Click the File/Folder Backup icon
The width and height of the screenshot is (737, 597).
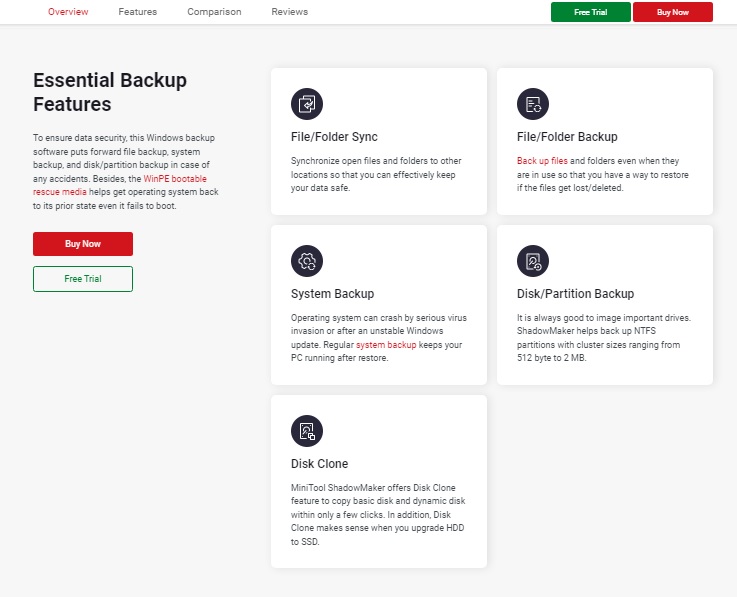click(533, 104)
